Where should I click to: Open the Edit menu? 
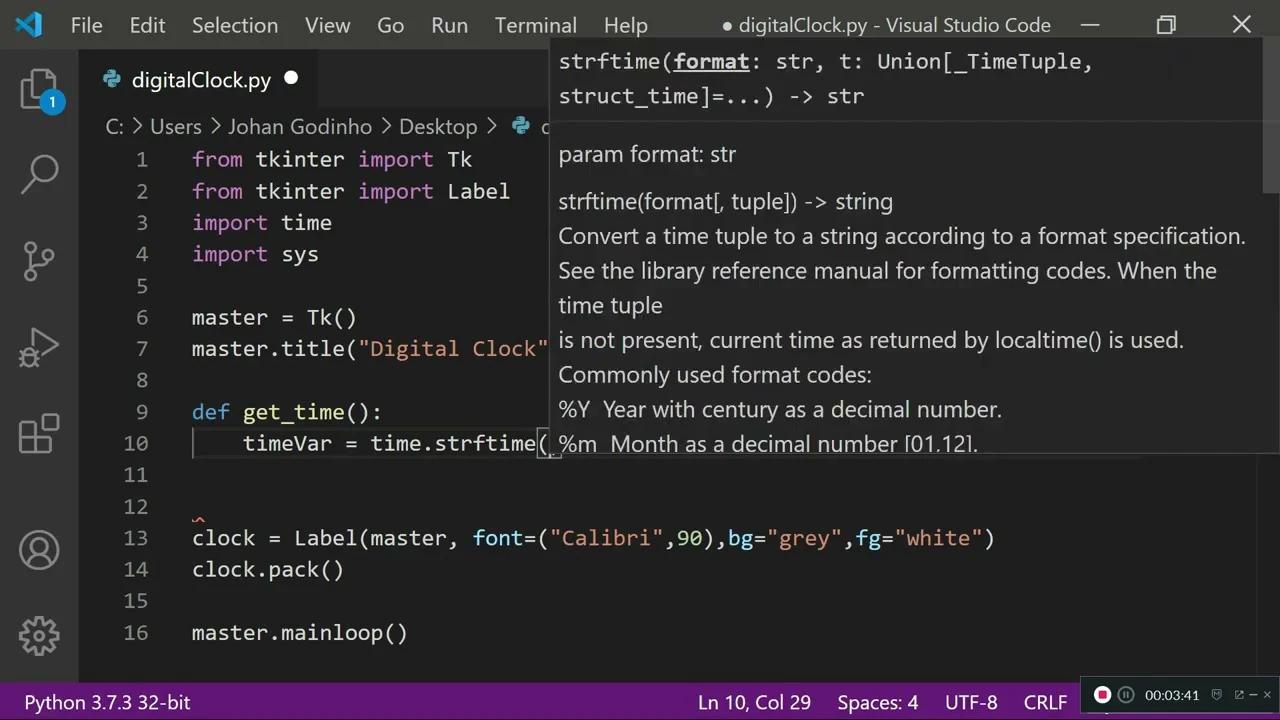pos(147,25)
